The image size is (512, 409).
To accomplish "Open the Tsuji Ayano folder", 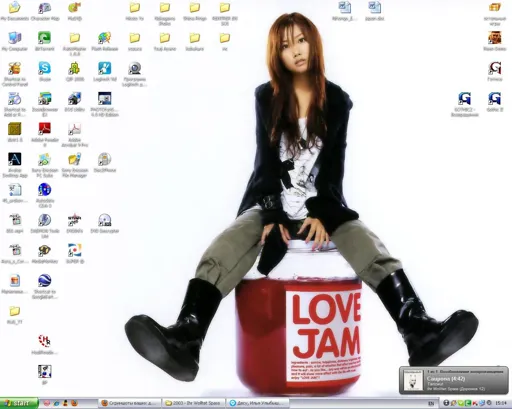I will [x=165, y=38].
